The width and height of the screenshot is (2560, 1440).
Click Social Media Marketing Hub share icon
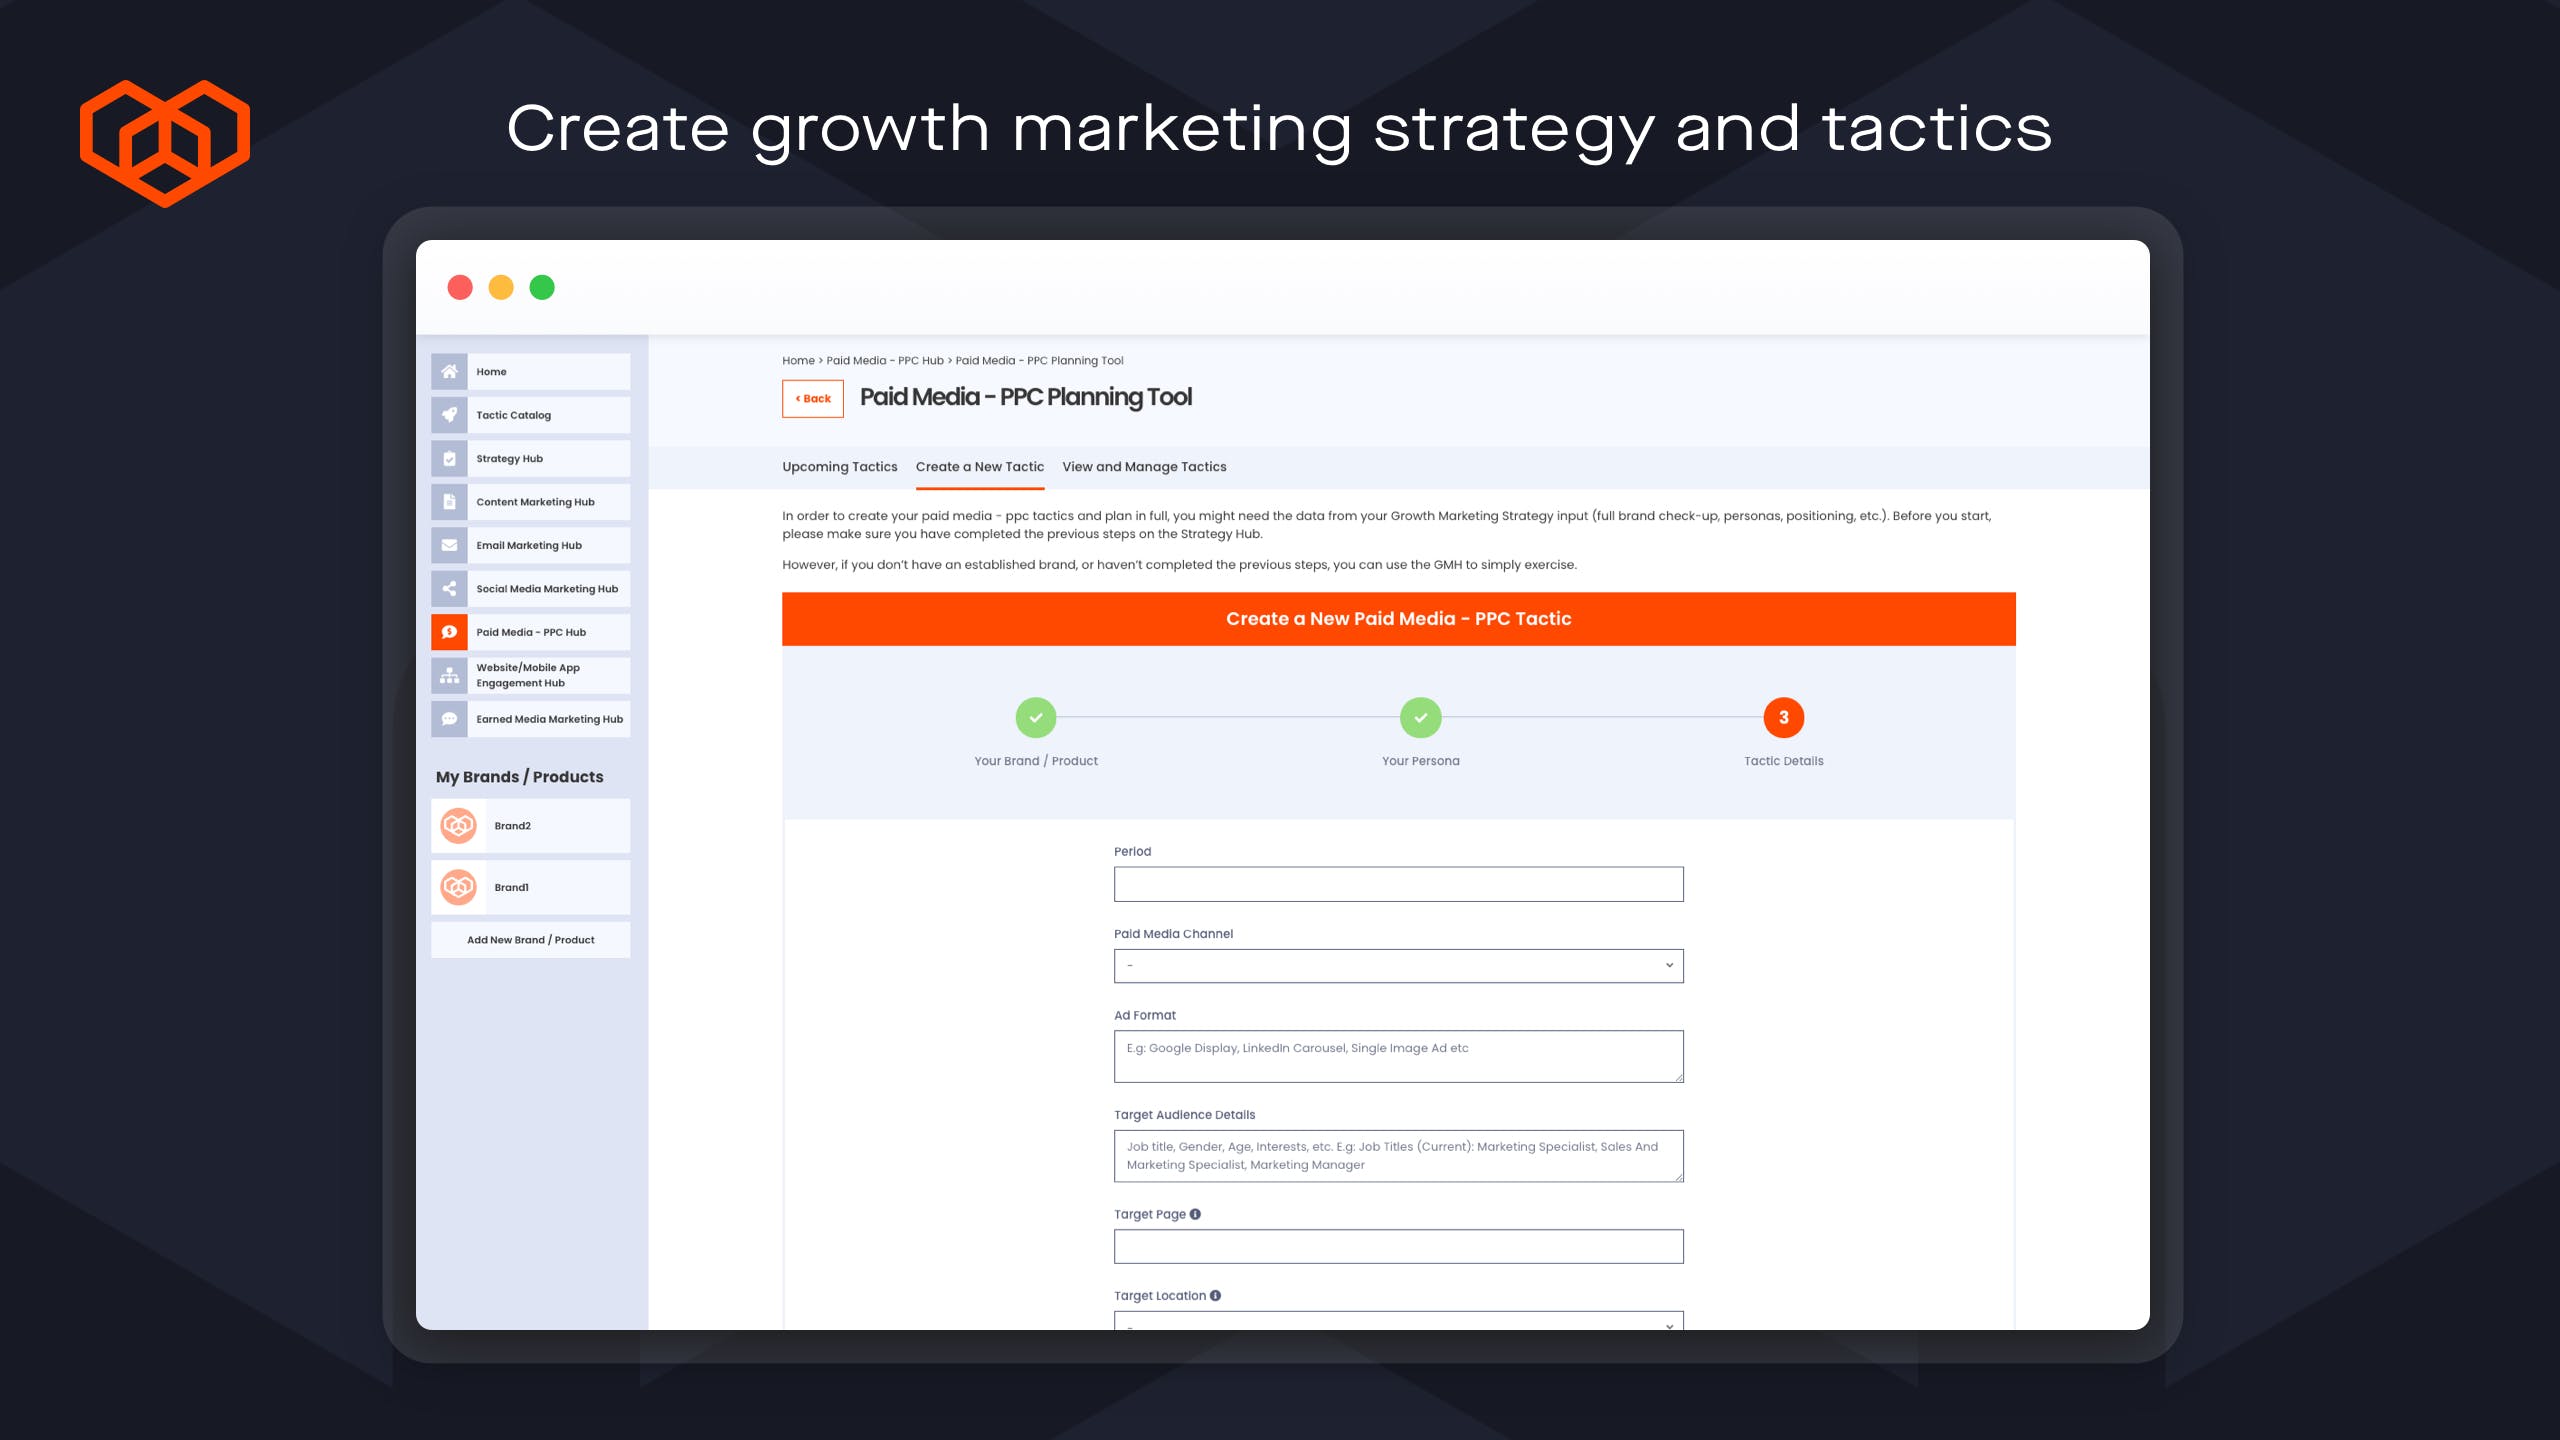(x=449, y=589)
